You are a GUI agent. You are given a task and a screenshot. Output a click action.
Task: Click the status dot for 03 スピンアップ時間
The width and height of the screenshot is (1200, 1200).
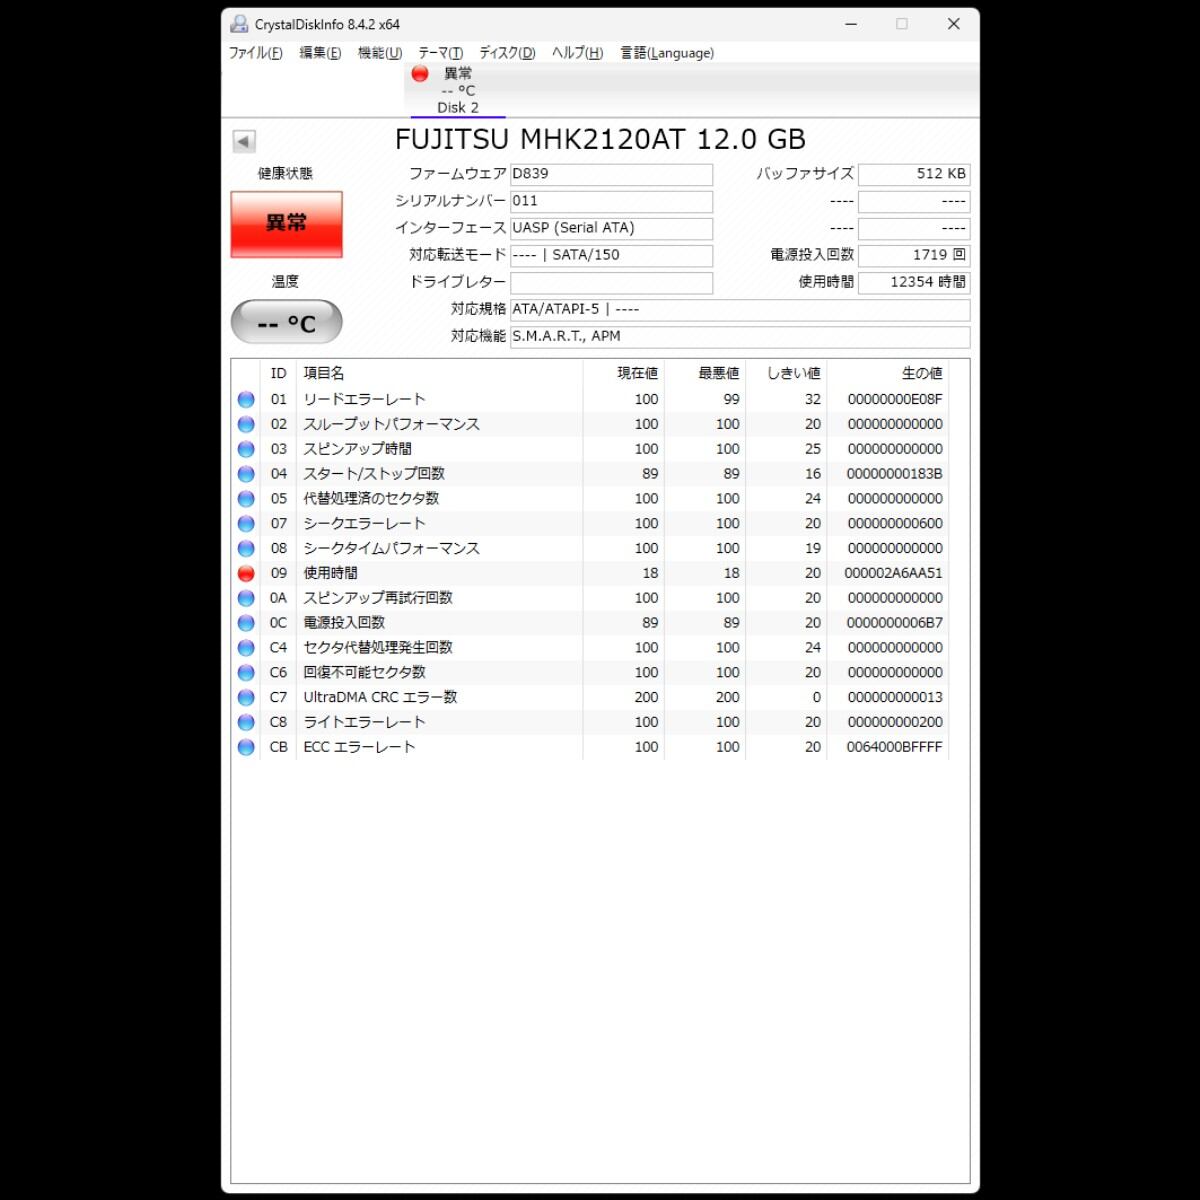(x=246, y=449)
